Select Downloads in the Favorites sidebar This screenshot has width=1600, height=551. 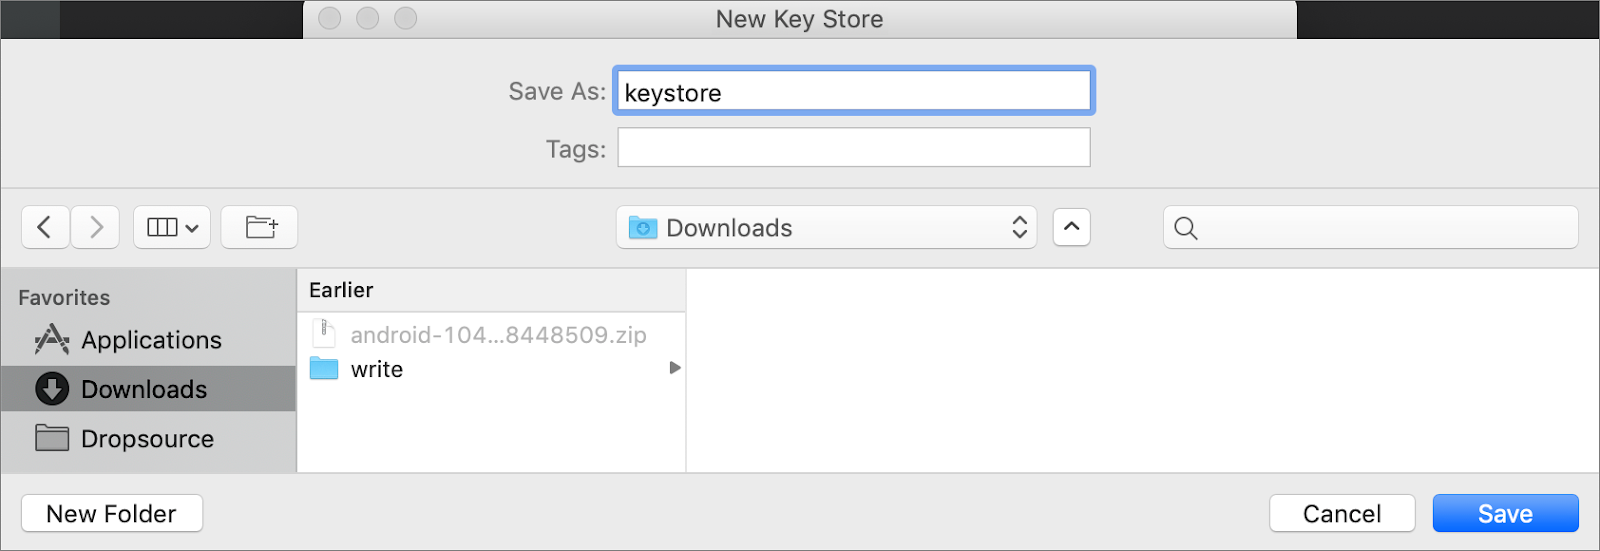144,389
